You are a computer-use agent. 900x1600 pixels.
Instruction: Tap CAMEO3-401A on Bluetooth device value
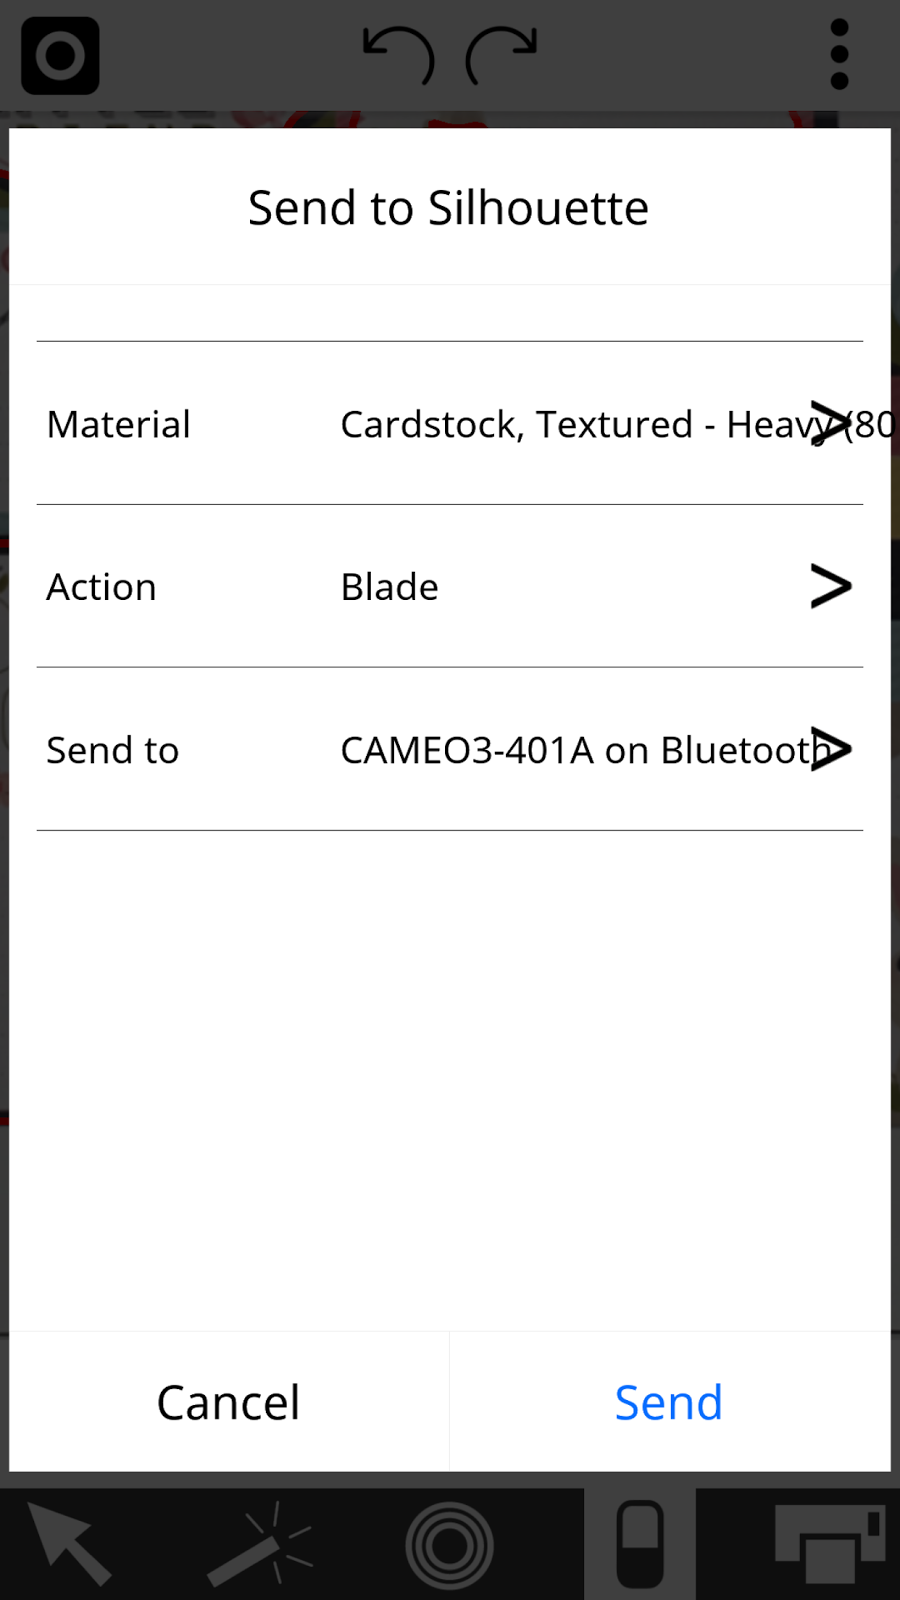point(586,750)
